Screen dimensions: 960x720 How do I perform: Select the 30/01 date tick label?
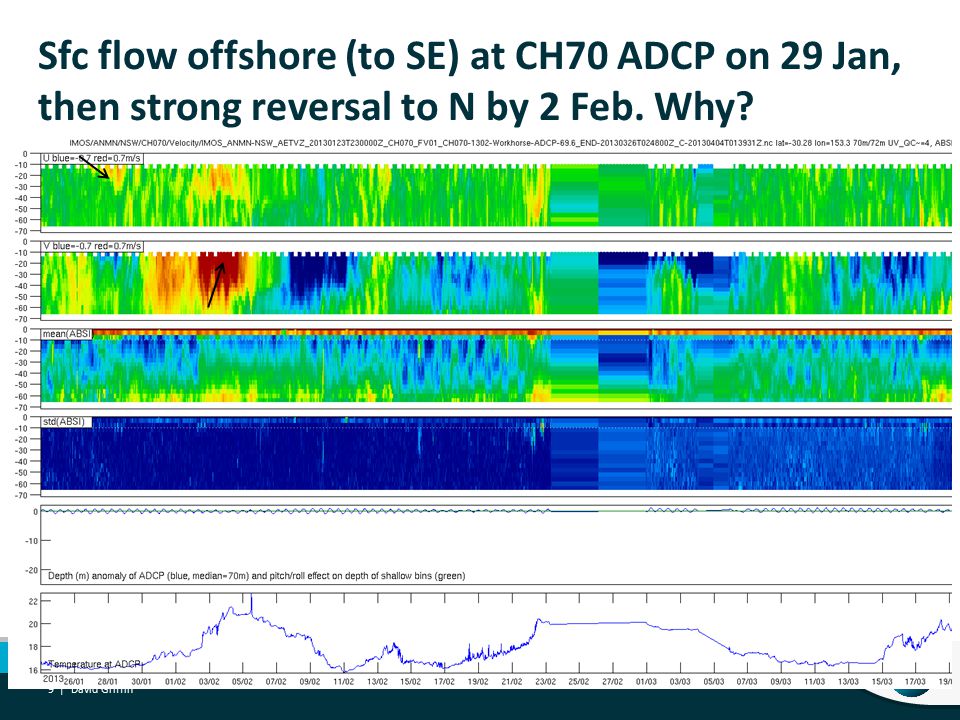coord(141,681)
